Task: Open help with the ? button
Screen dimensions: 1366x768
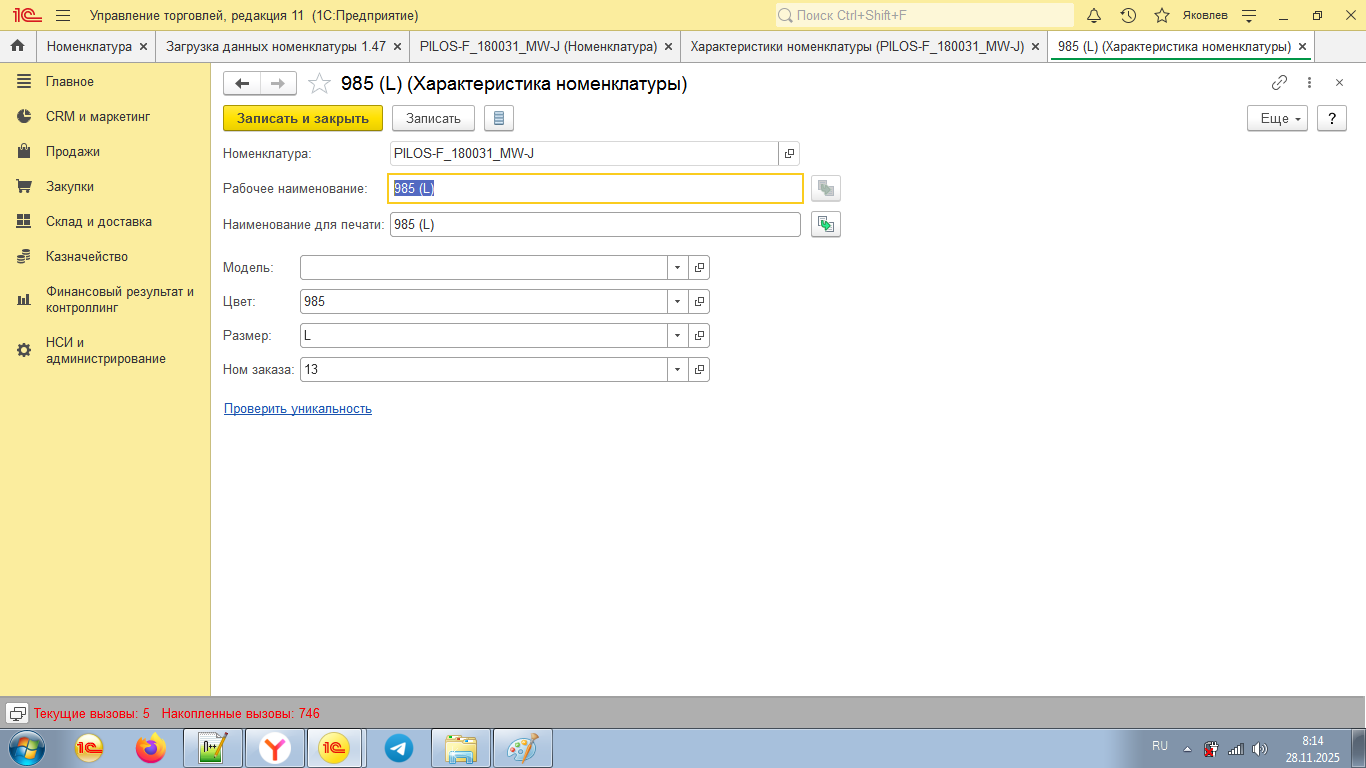Action: click(x=1332, y=118)
